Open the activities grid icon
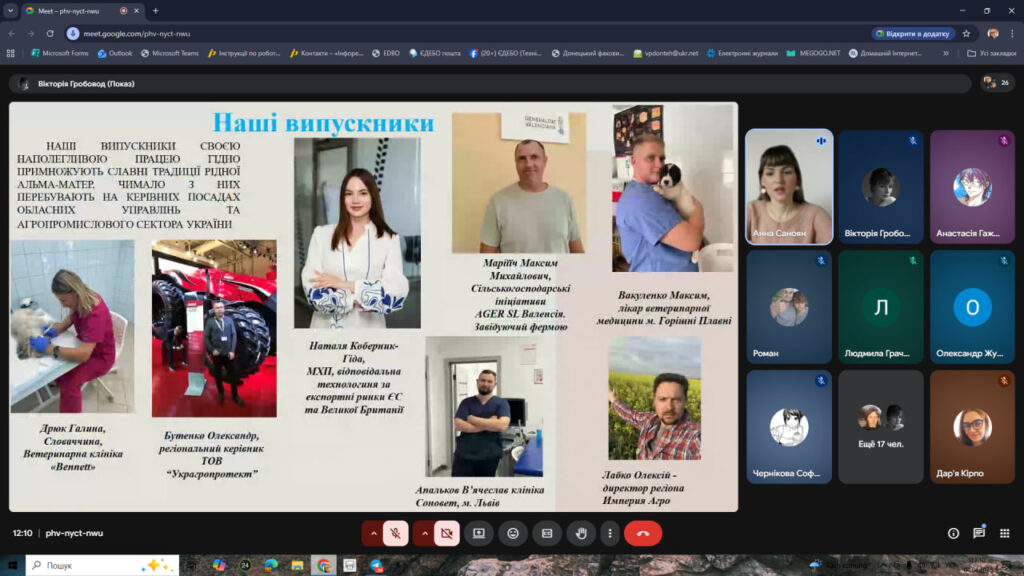 tap(1004, 534)
